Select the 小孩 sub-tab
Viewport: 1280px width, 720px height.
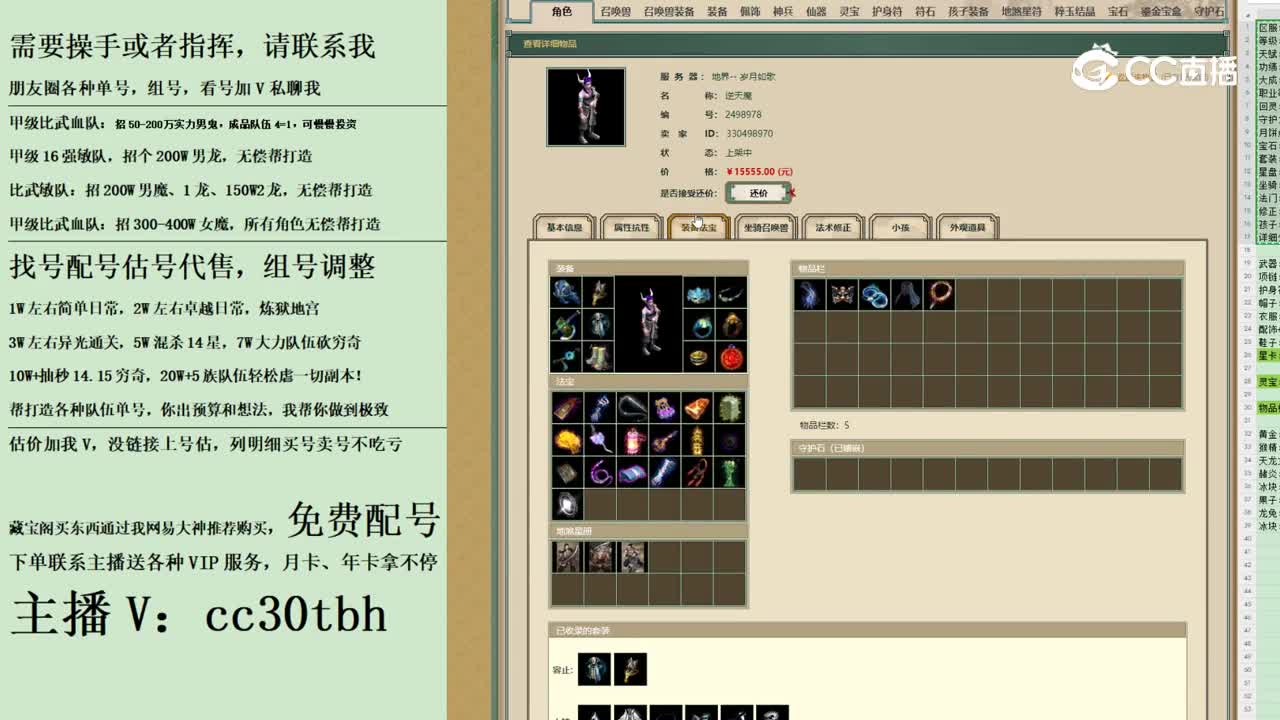900,227
